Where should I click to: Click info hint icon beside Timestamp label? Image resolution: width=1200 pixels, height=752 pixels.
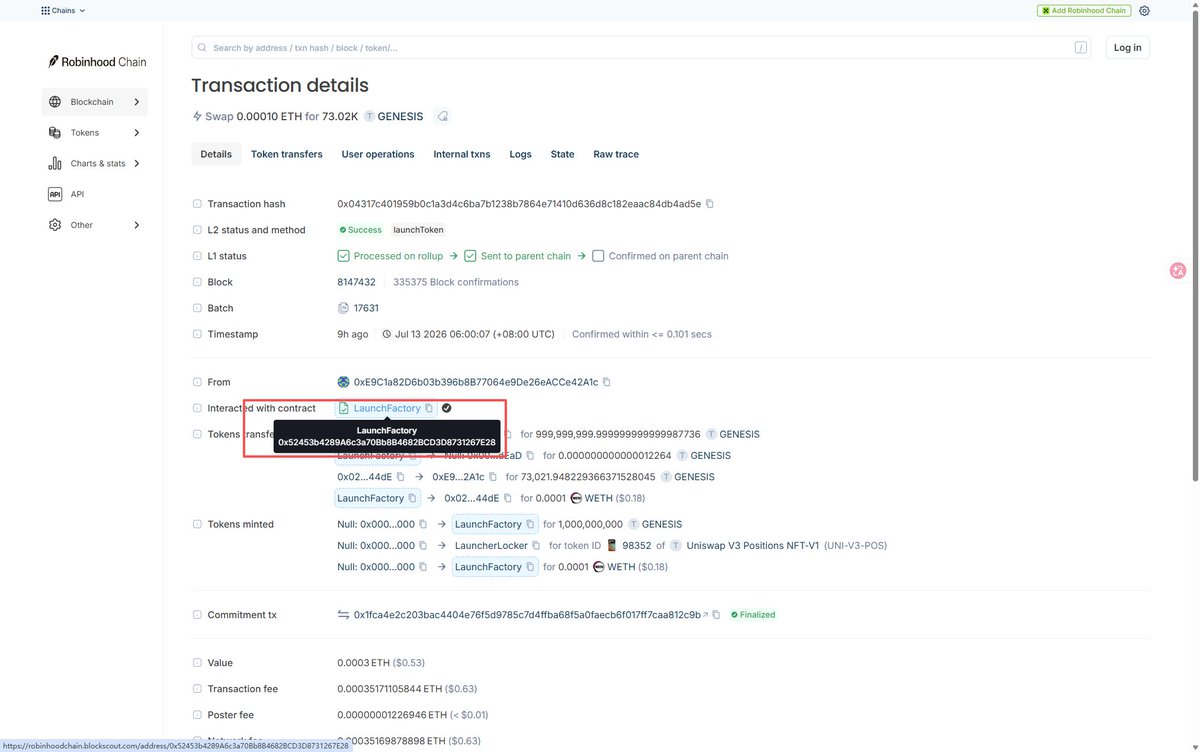pos(197,334)
